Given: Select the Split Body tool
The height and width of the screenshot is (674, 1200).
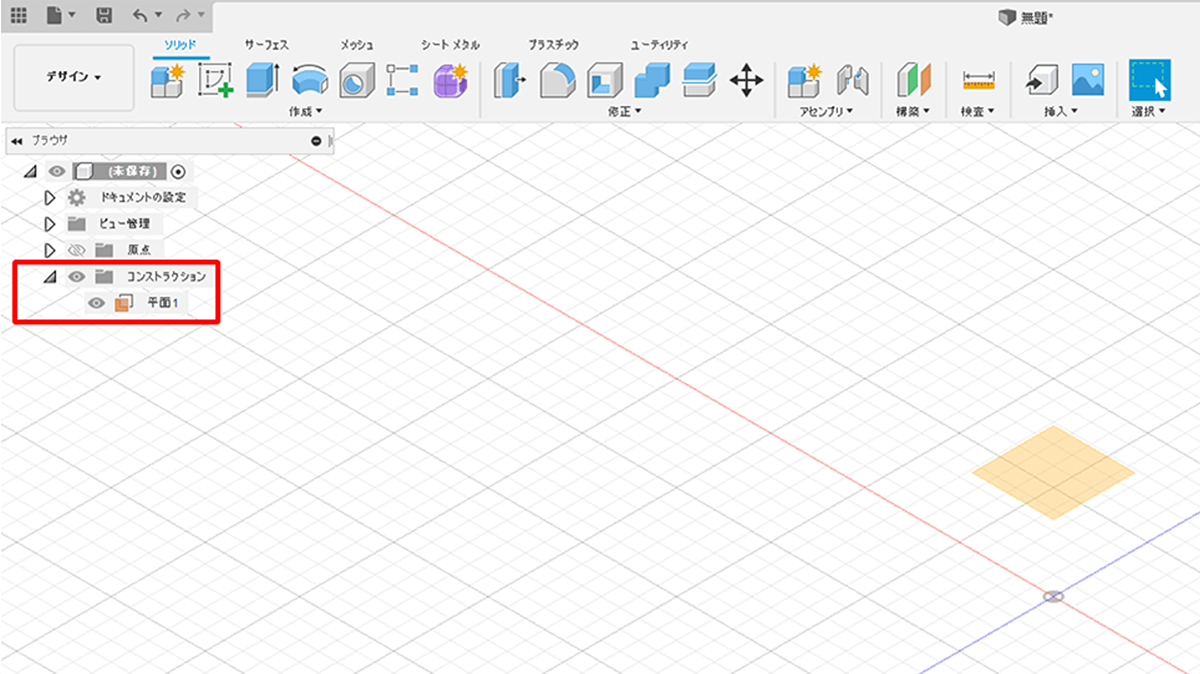Looking at the screenshot, I should 699,80.
